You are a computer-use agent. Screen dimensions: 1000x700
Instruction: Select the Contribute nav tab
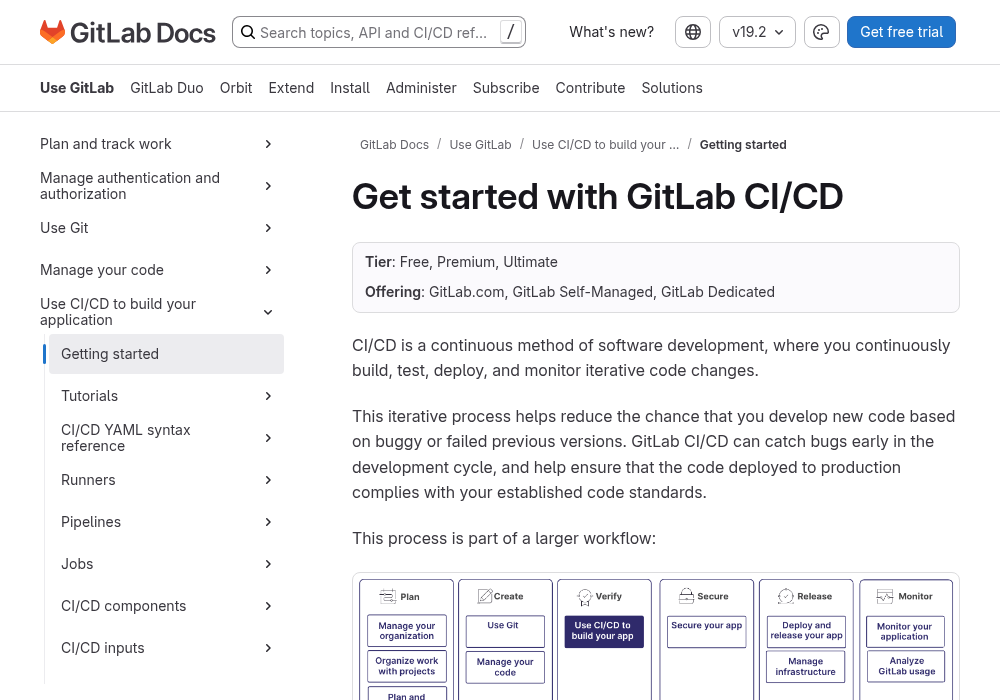pos(590,88)
